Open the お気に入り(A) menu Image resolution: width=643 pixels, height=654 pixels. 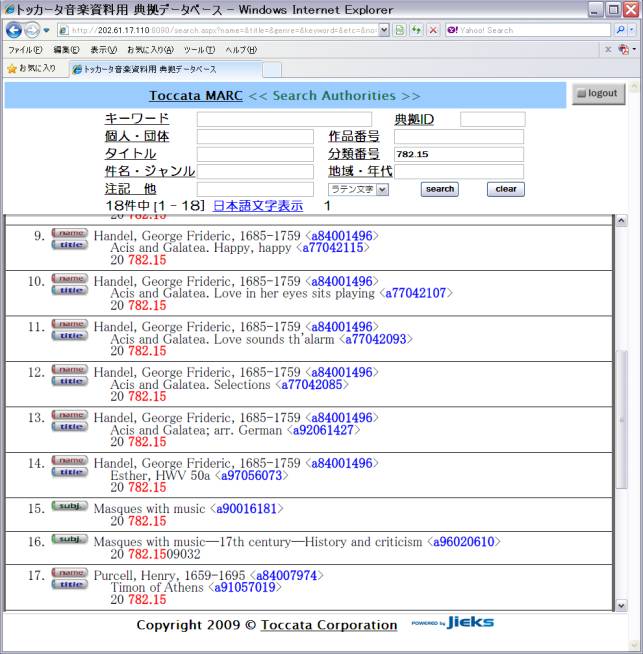(x=151, y=50)
